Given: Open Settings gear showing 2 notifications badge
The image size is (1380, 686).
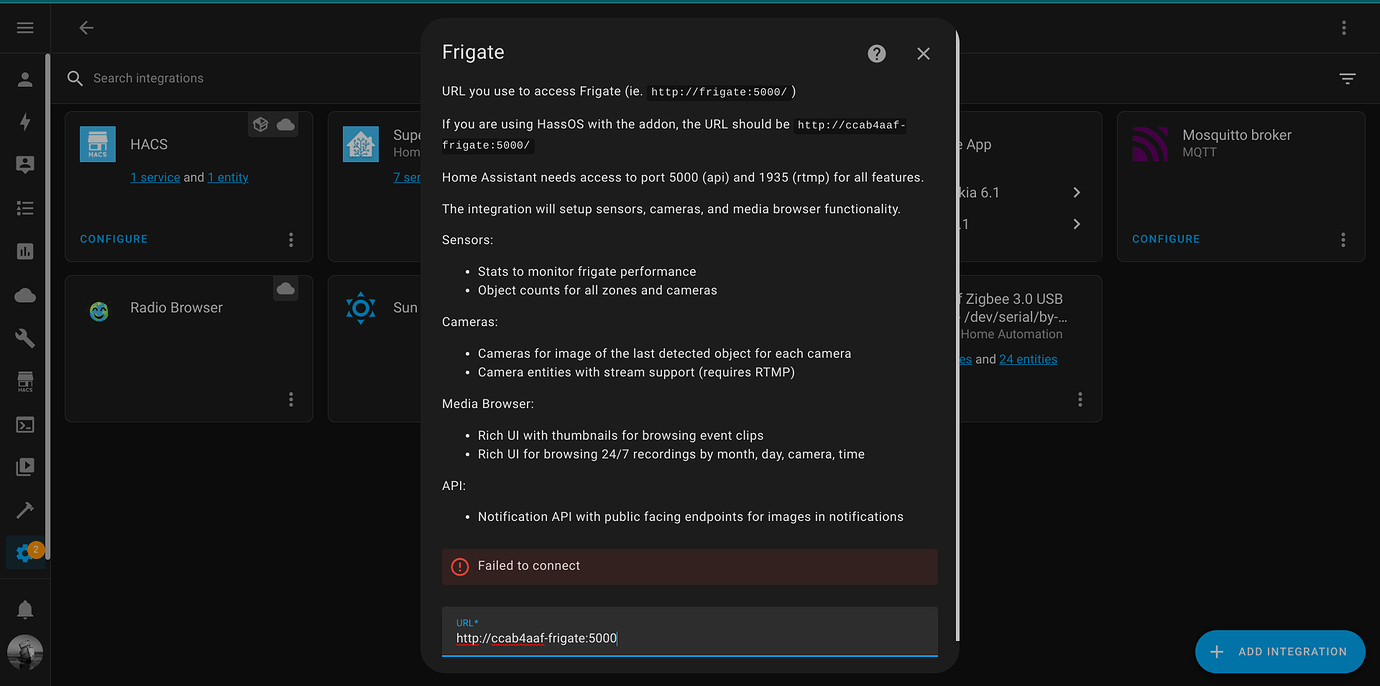Looking at the screenshot, I should click(x=25, y=551).
